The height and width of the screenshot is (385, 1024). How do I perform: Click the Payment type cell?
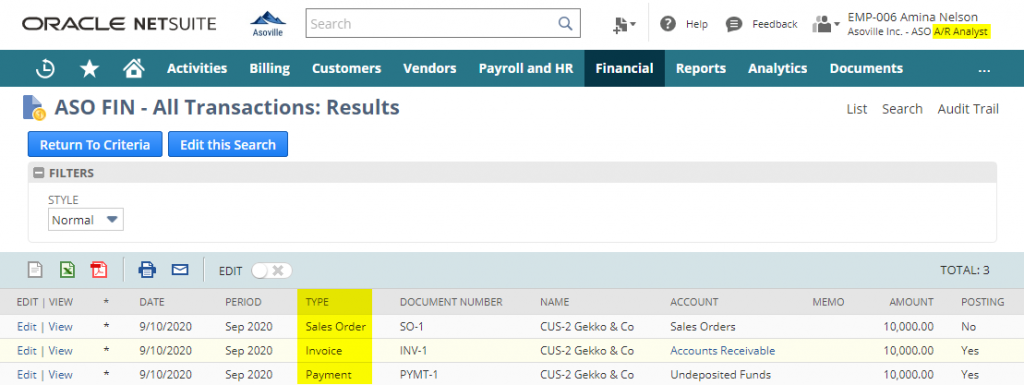[x=328, y=375]
